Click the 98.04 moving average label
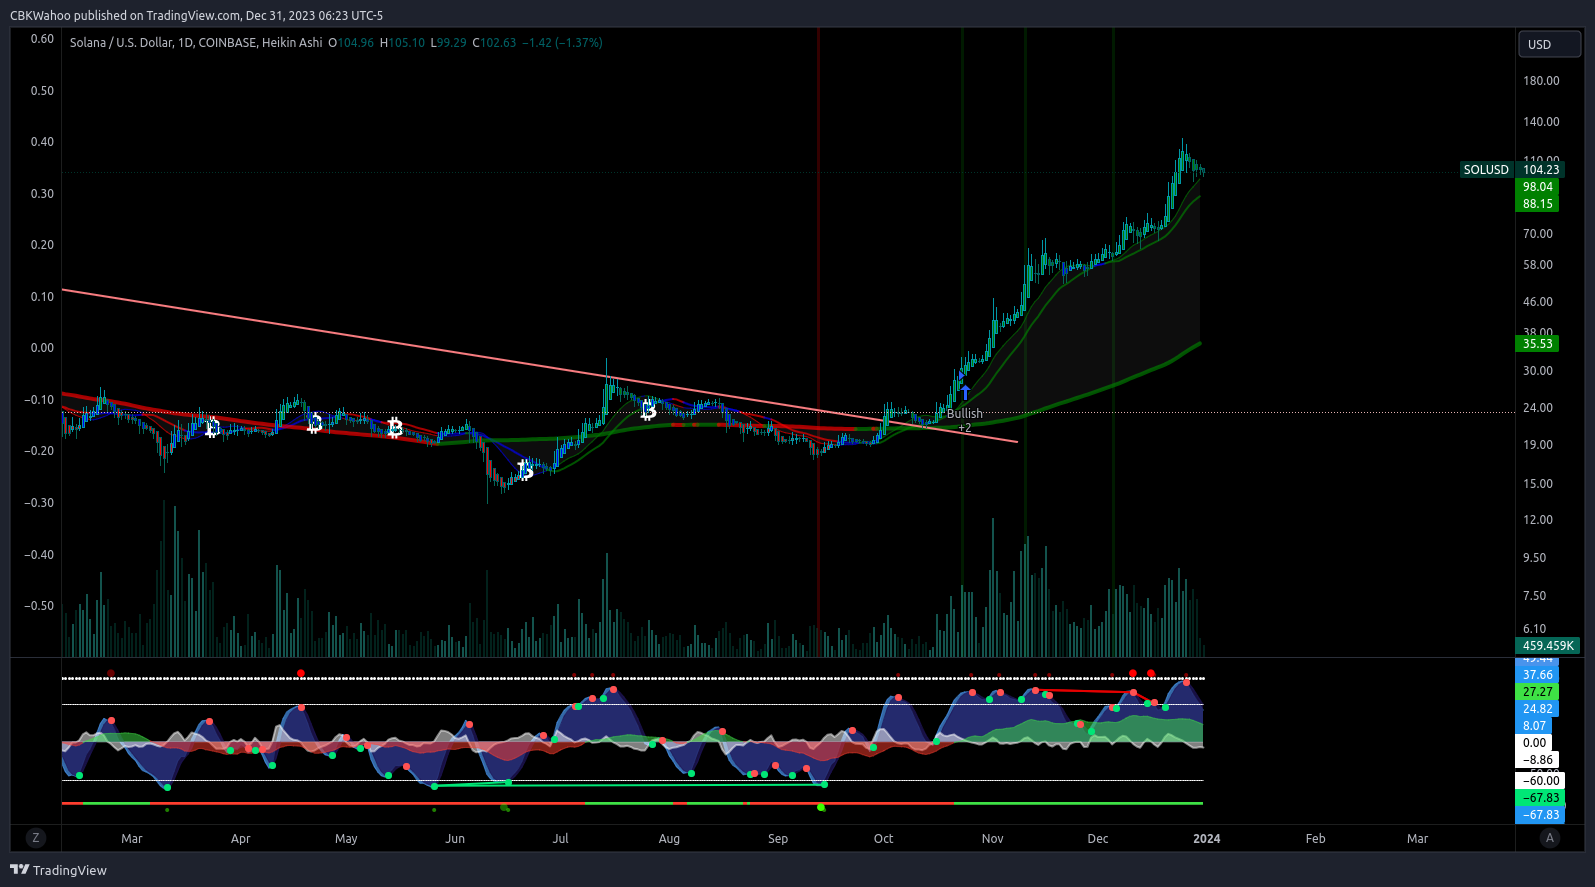The image size is (1595, 887). pyautogui.click(x=1537, y=187)
